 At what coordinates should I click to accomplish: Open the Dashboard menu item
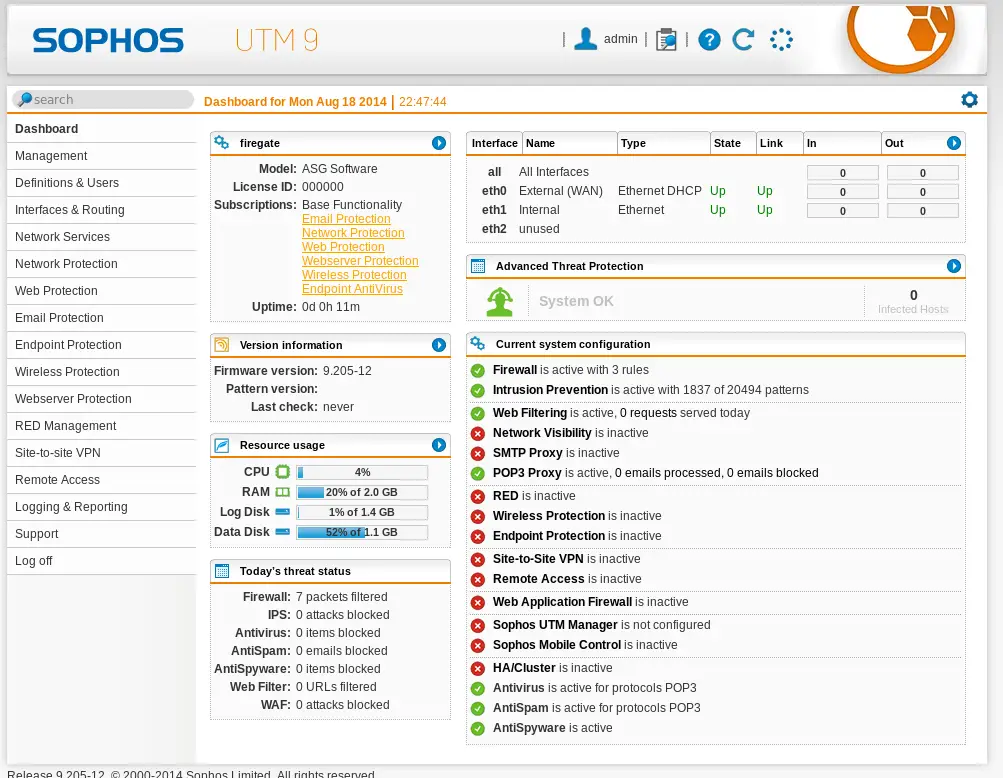pyautogui.click(x=101, y=129)
